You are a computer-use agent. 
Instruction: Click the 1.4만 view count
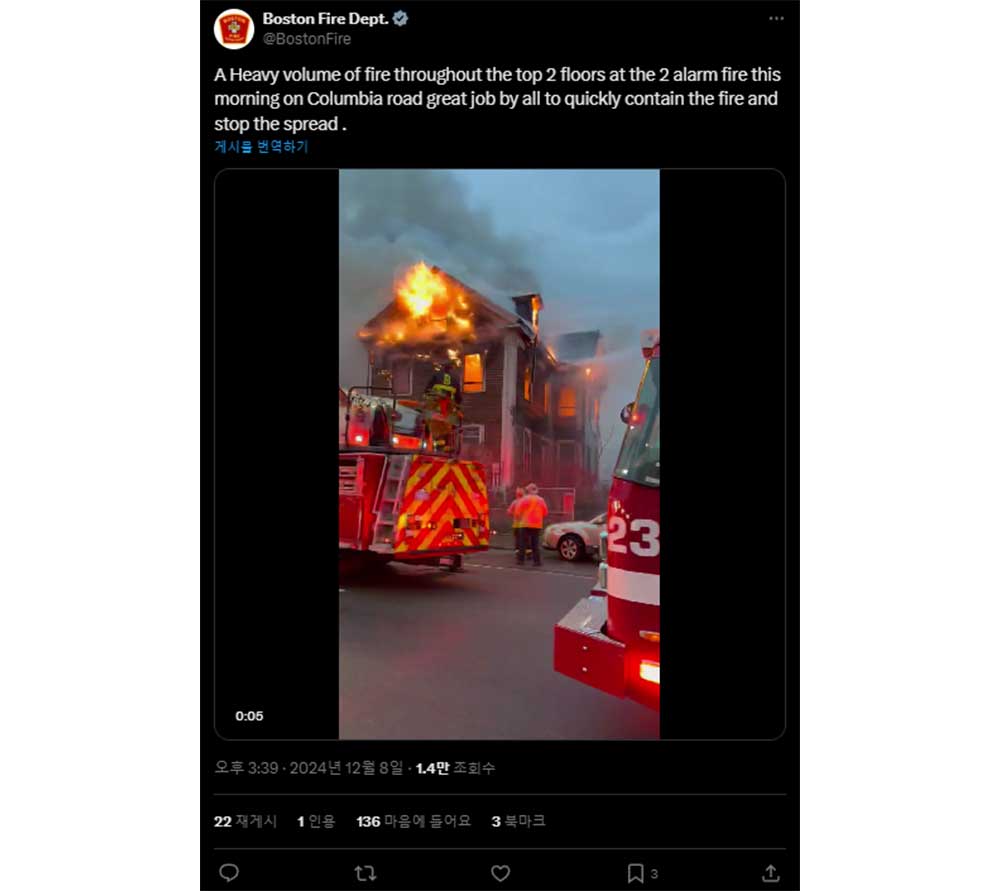[x=455, y=768]
